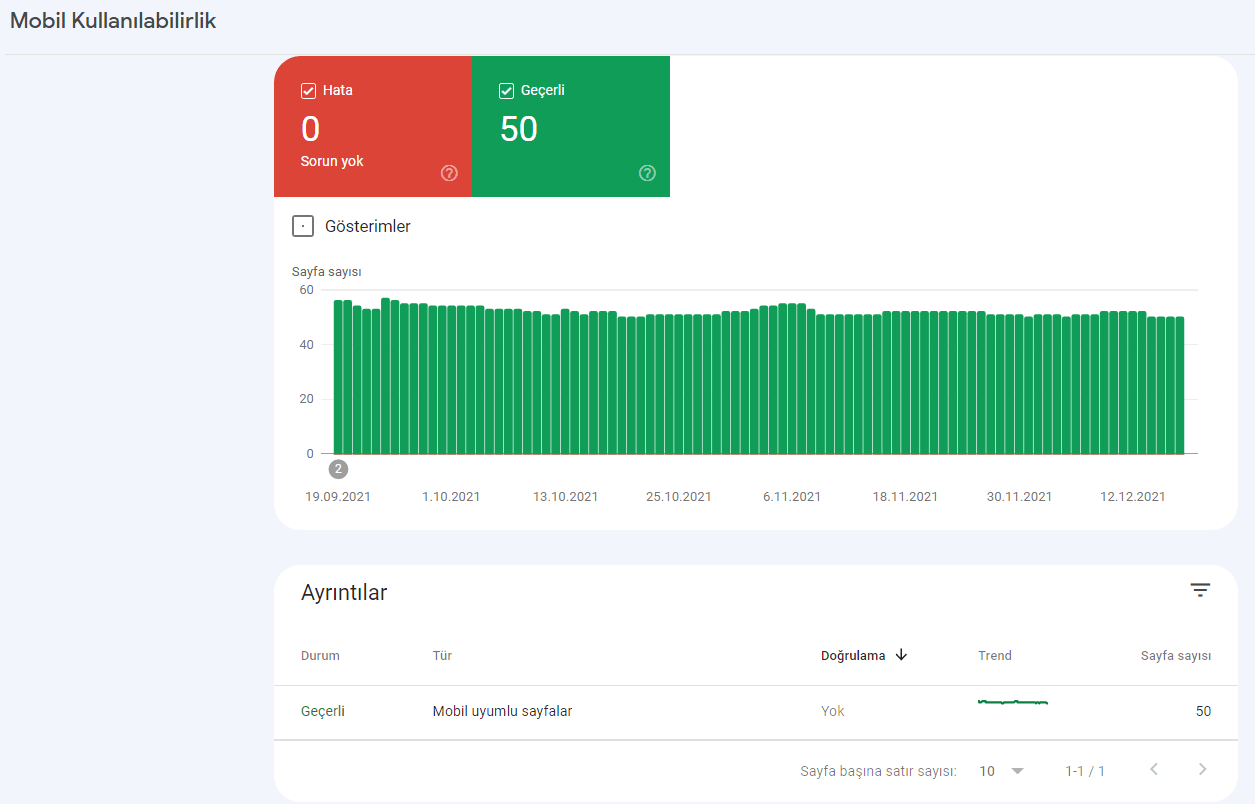Image resolution: width=1255 pixels, height=804 pixels.
Task: Open the filter icon in Ayrıntılar
Action: (x=1200, y=590)
